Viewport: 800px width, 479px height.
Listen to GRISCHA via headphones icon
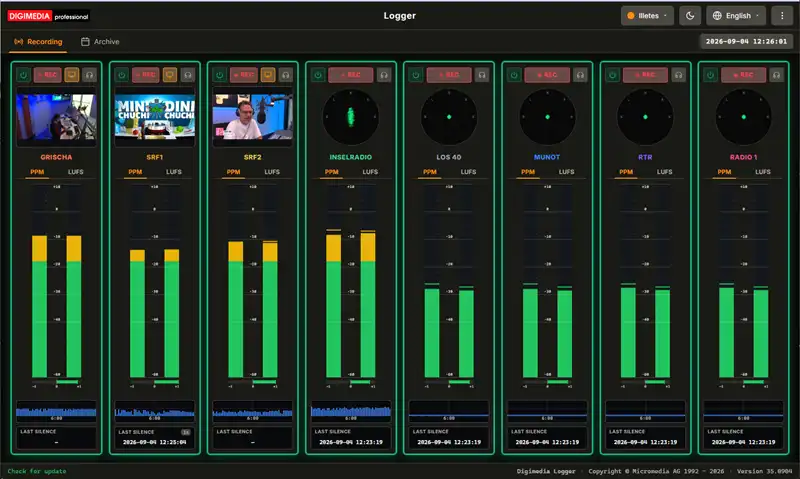pos(89,75)
